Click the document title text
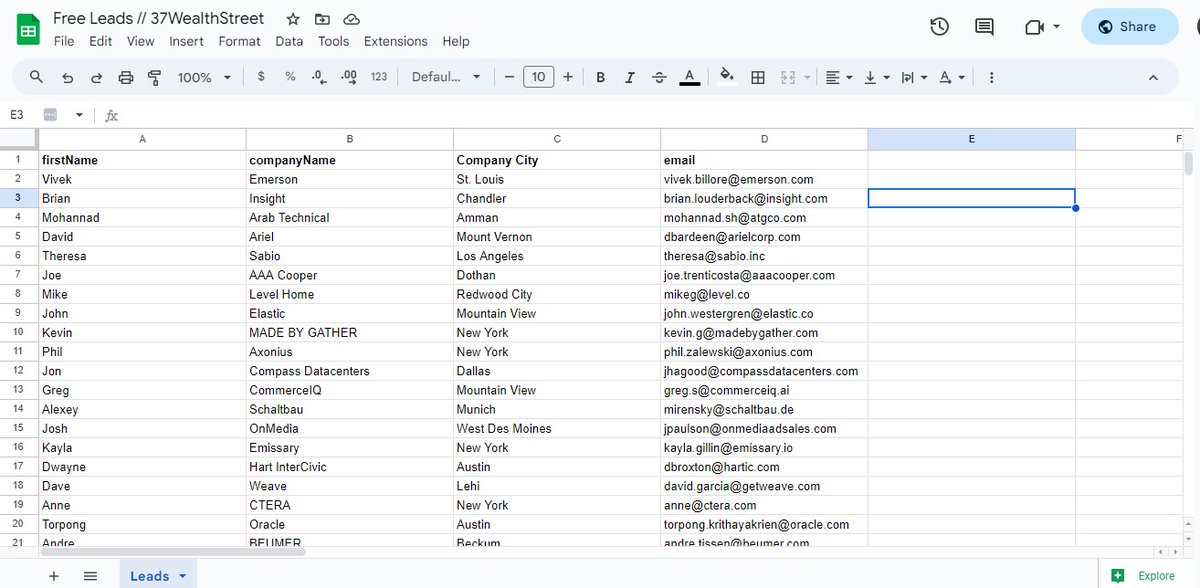 [x=159, y=18]
